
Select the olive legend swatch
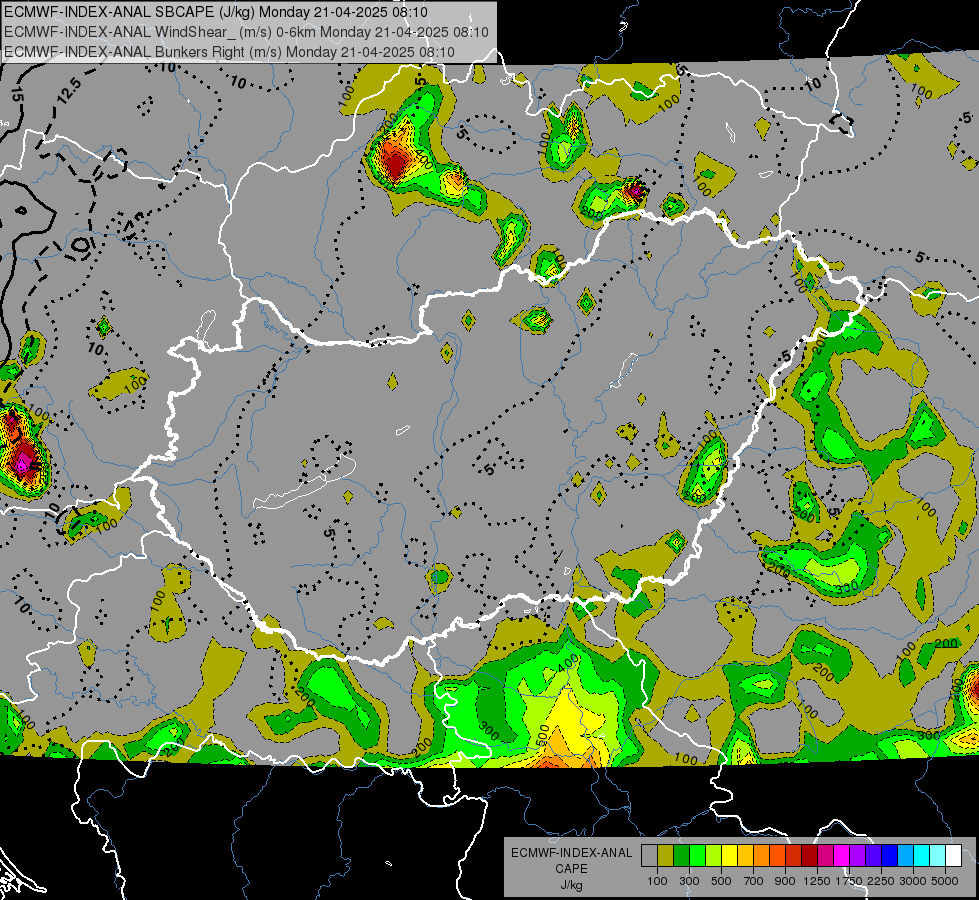(666, 856)
